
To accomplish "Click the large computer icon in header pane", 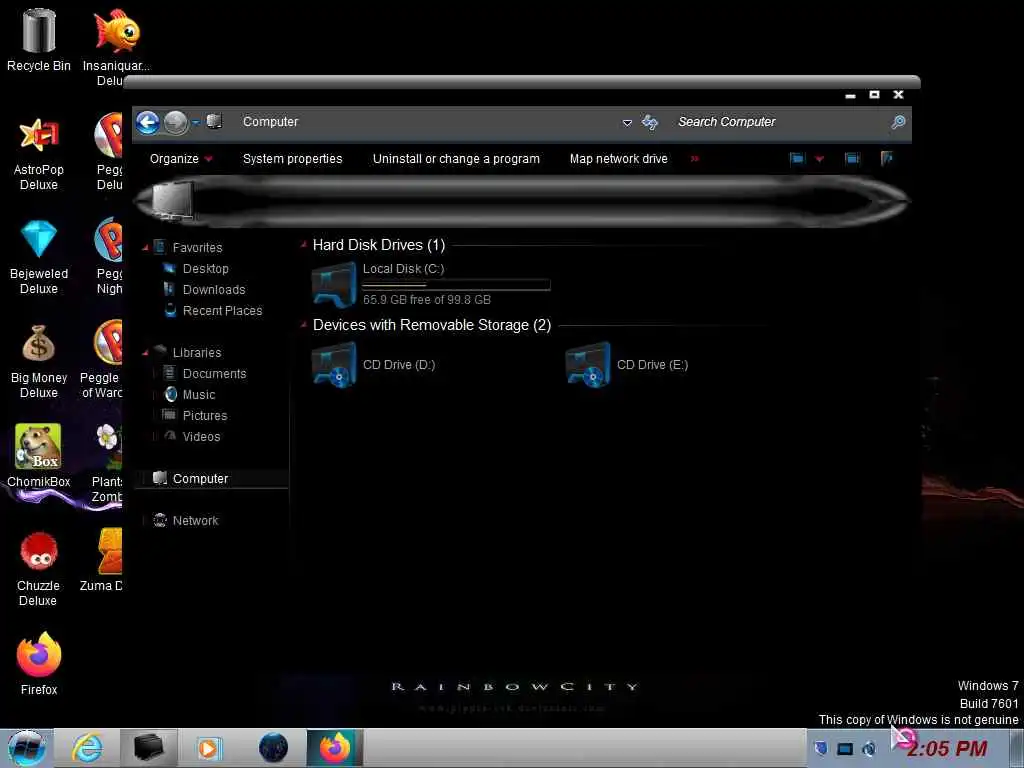I will [x=172, y=200].
